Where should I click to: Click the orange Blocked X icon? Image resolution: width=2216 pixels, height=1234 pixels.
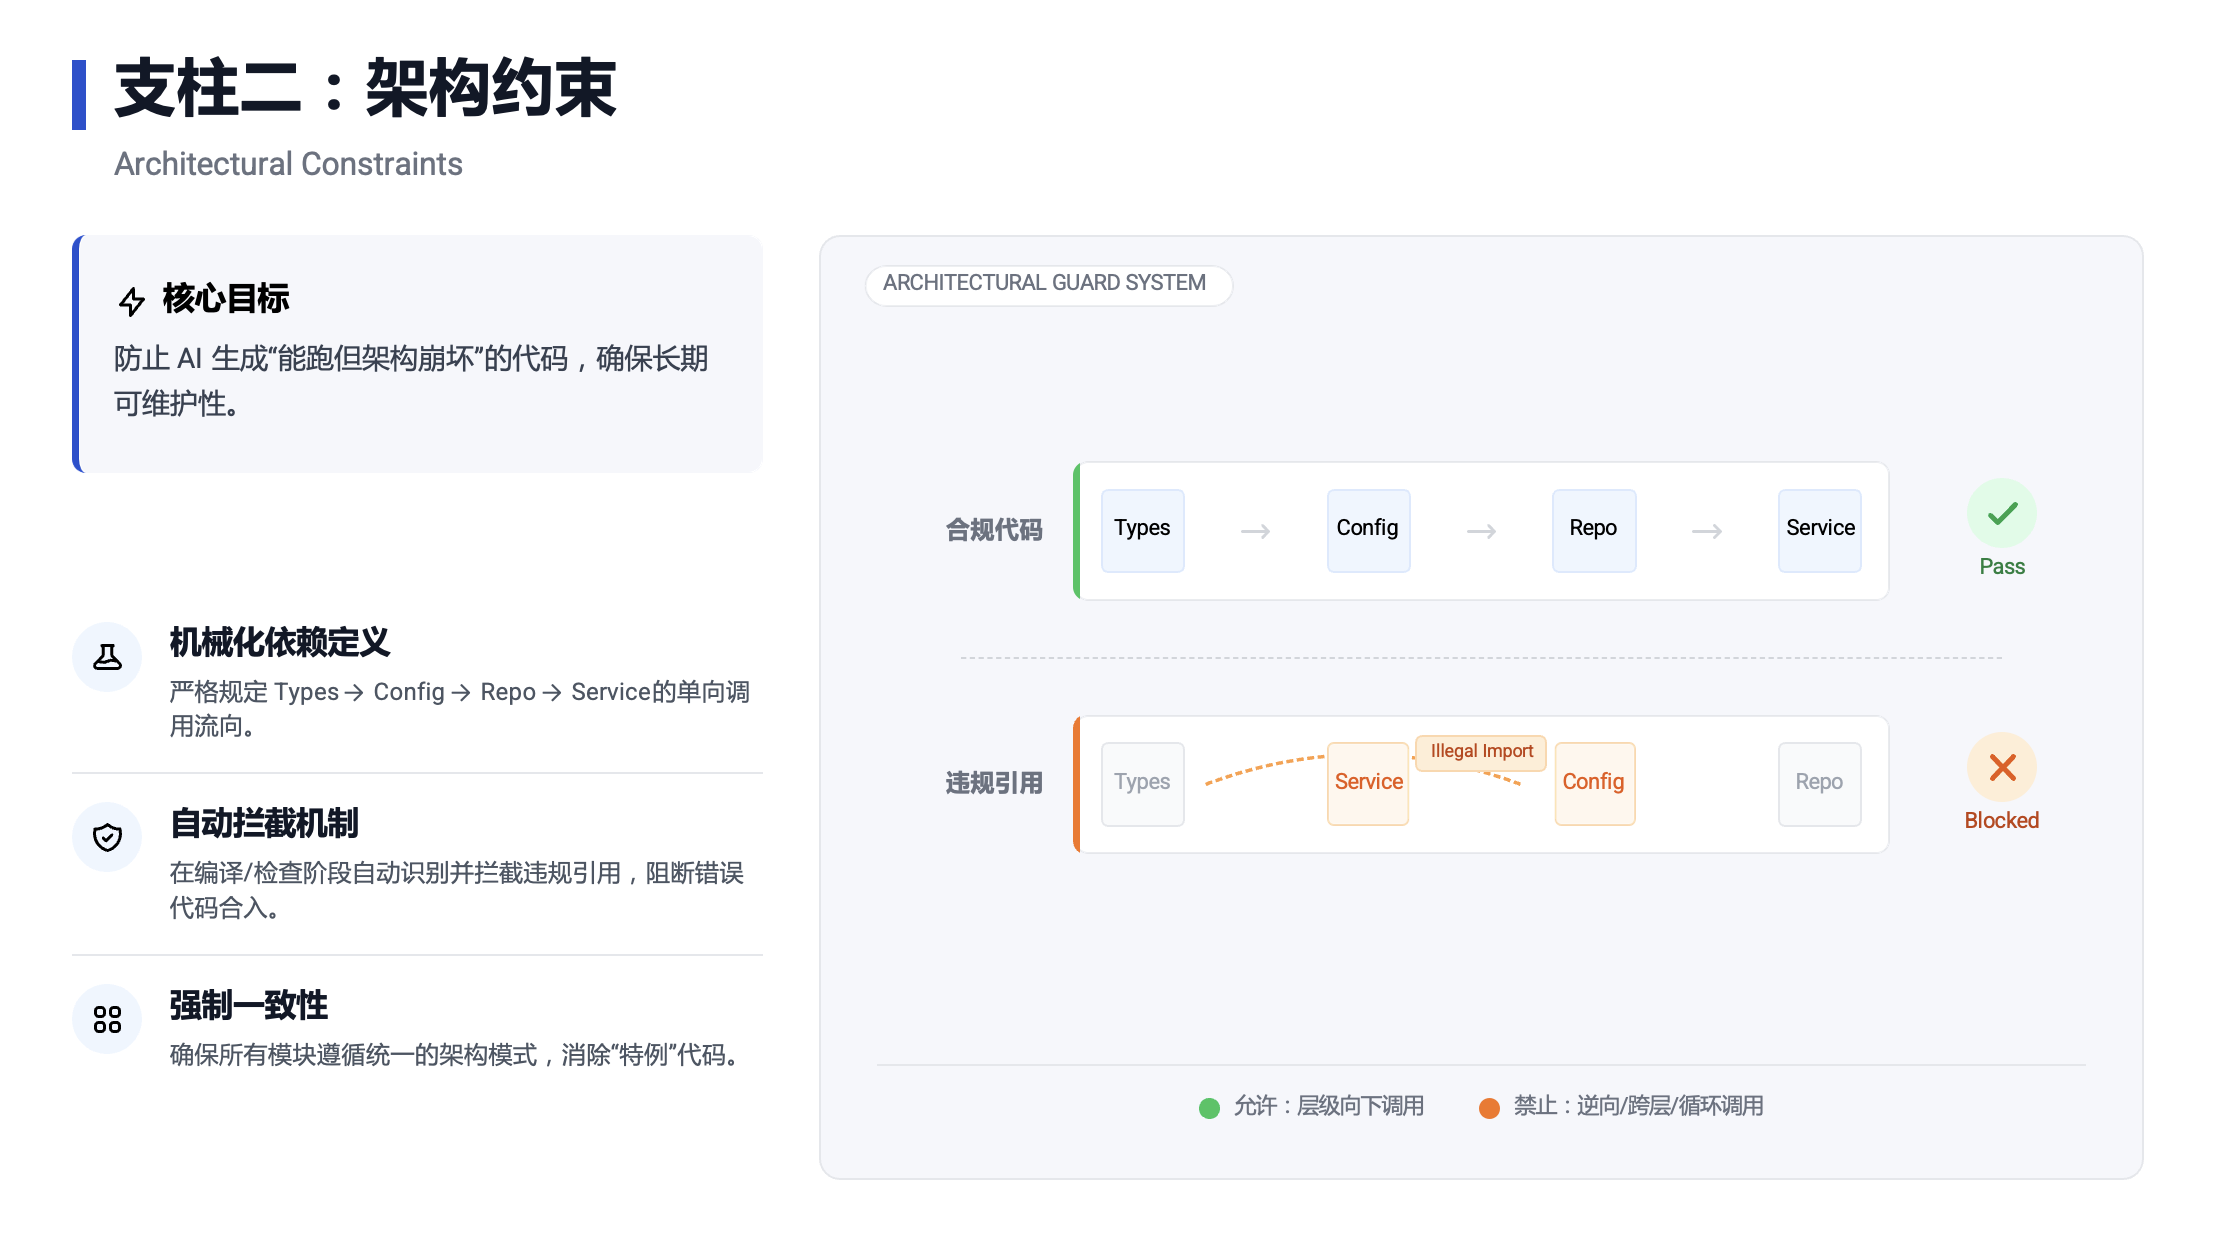(2001, 767)
